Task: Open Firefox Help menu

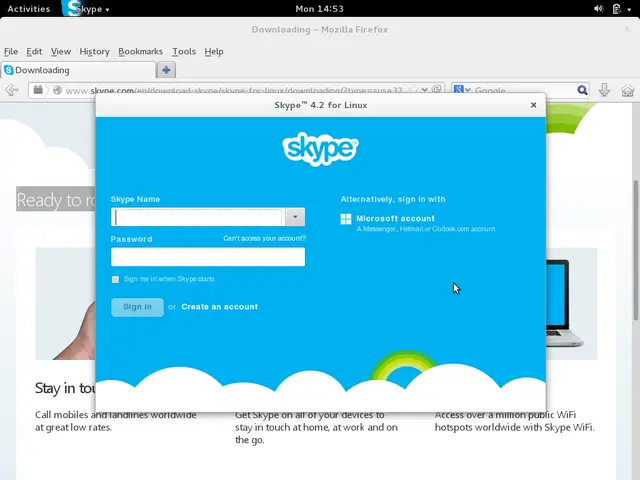Action: (x=214, y=51)
